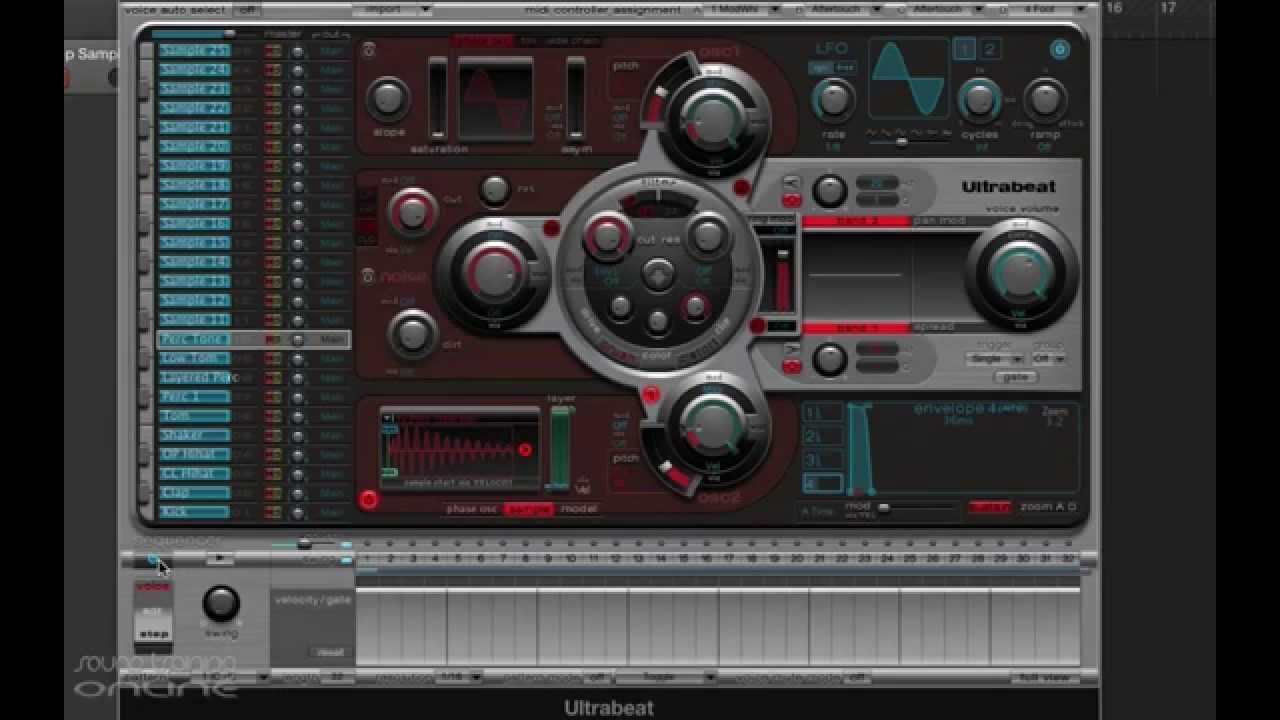This screenshot has height=720, width=1280.
Task: Toggle the top-right plugin power button
Action: (x=1060, y=49)
